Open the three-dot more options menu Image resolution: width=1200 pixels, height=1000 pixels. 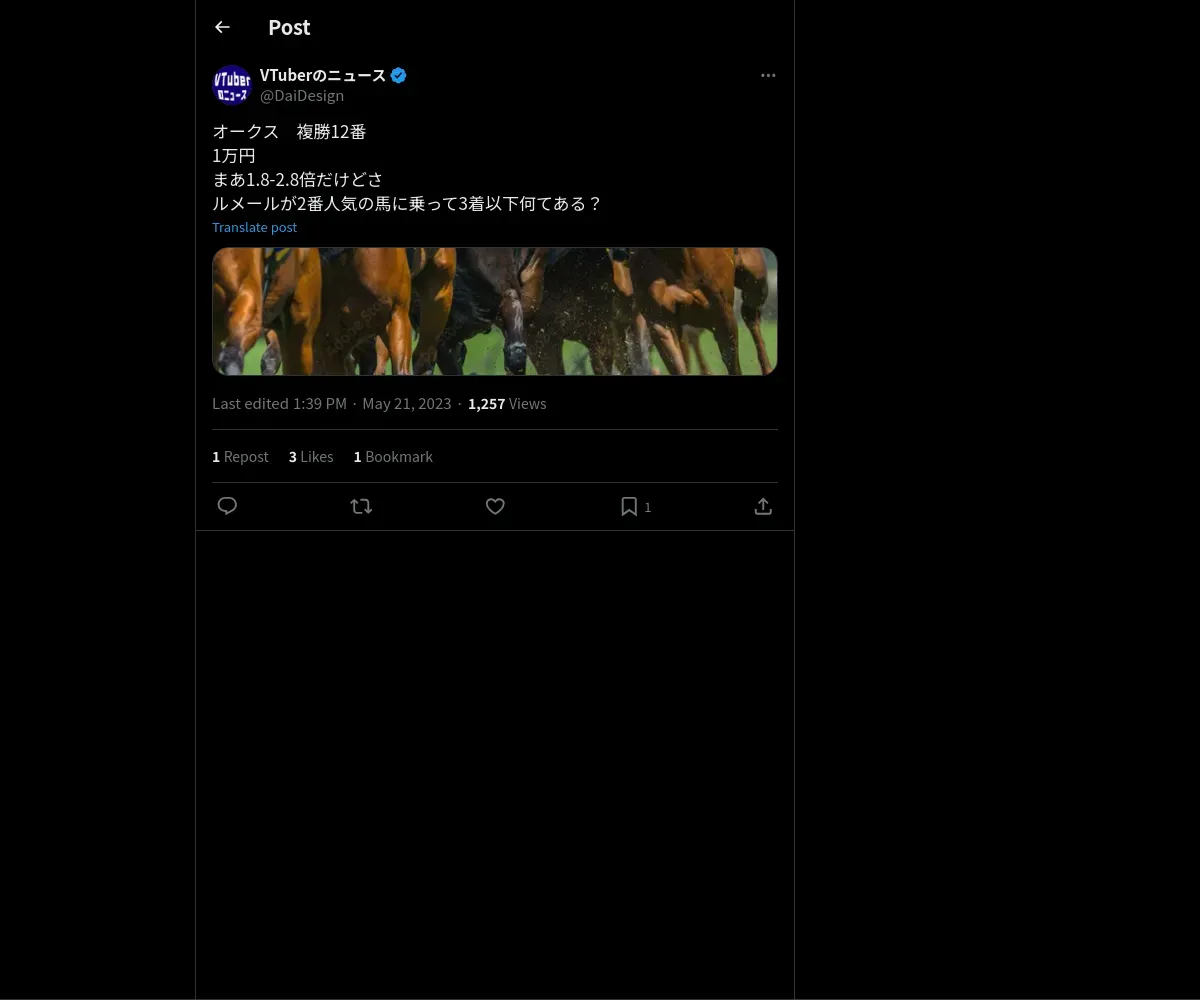click(768, 75)
